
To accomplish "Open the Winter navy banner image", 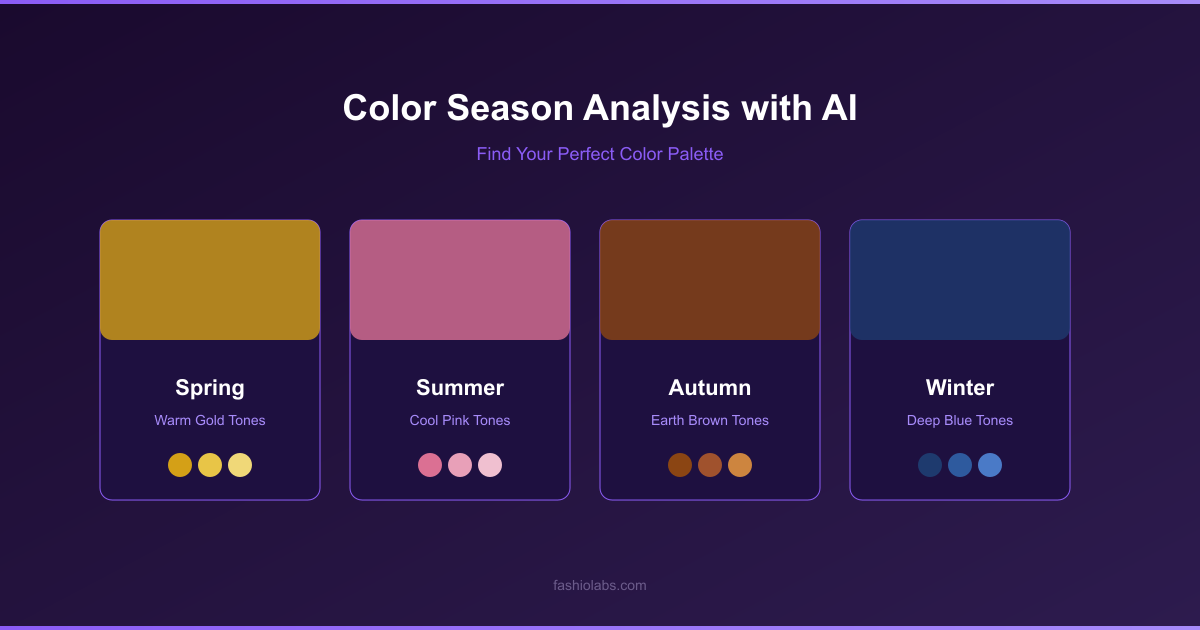I will point(960,280).
